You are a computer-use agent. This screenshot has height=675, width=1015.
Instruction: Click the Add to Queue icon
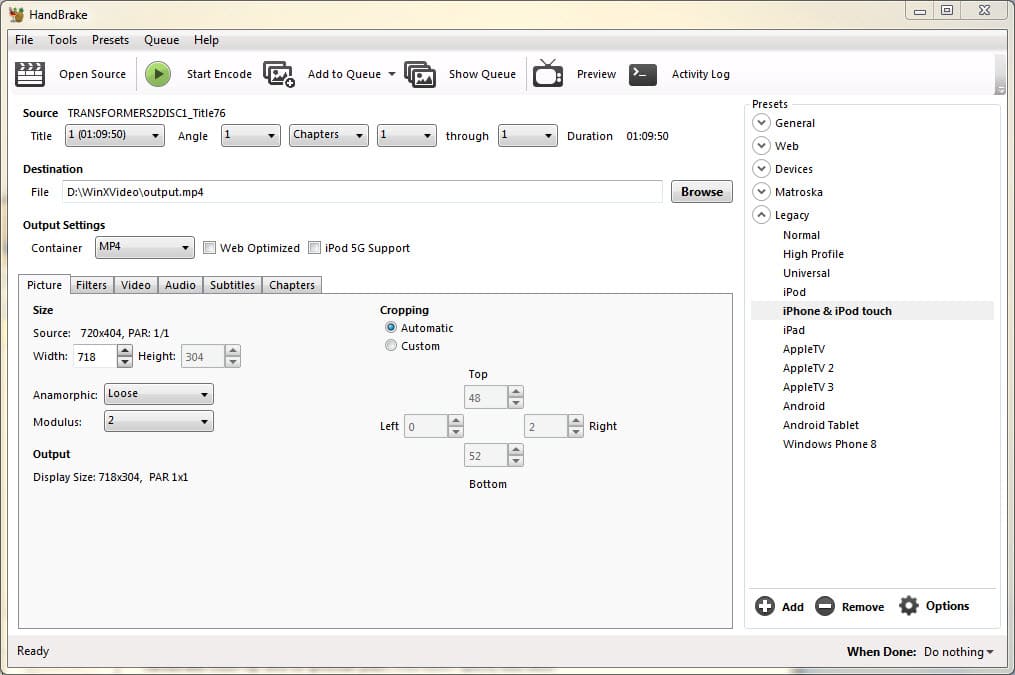(278, 73)
